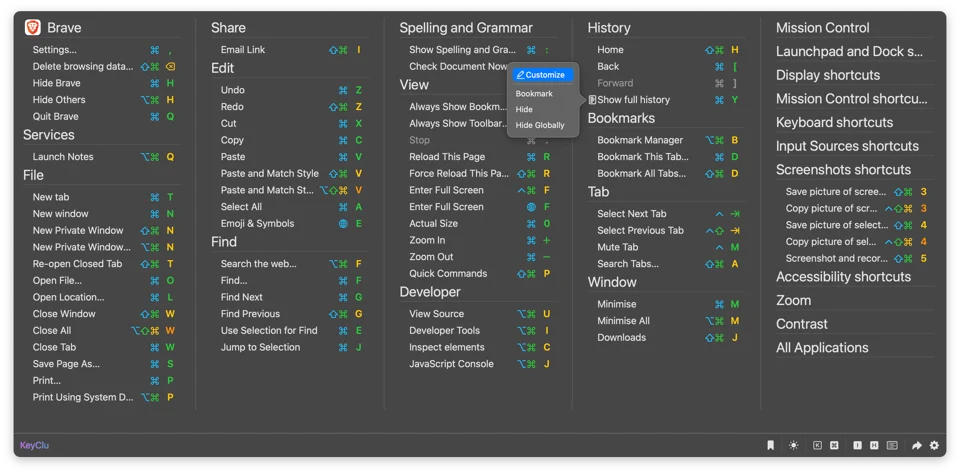Click the document icon beside Show full history
The image size is (960, 473).
pos(592,100)
